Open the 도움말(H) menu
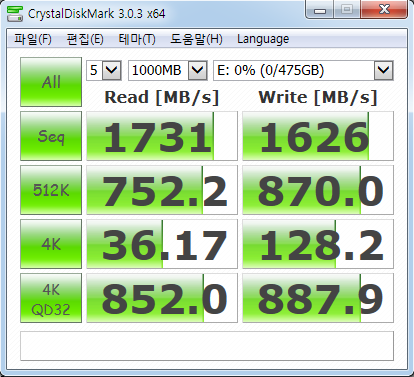Viewport: 414px width, 377px height. tap(196, 39)
